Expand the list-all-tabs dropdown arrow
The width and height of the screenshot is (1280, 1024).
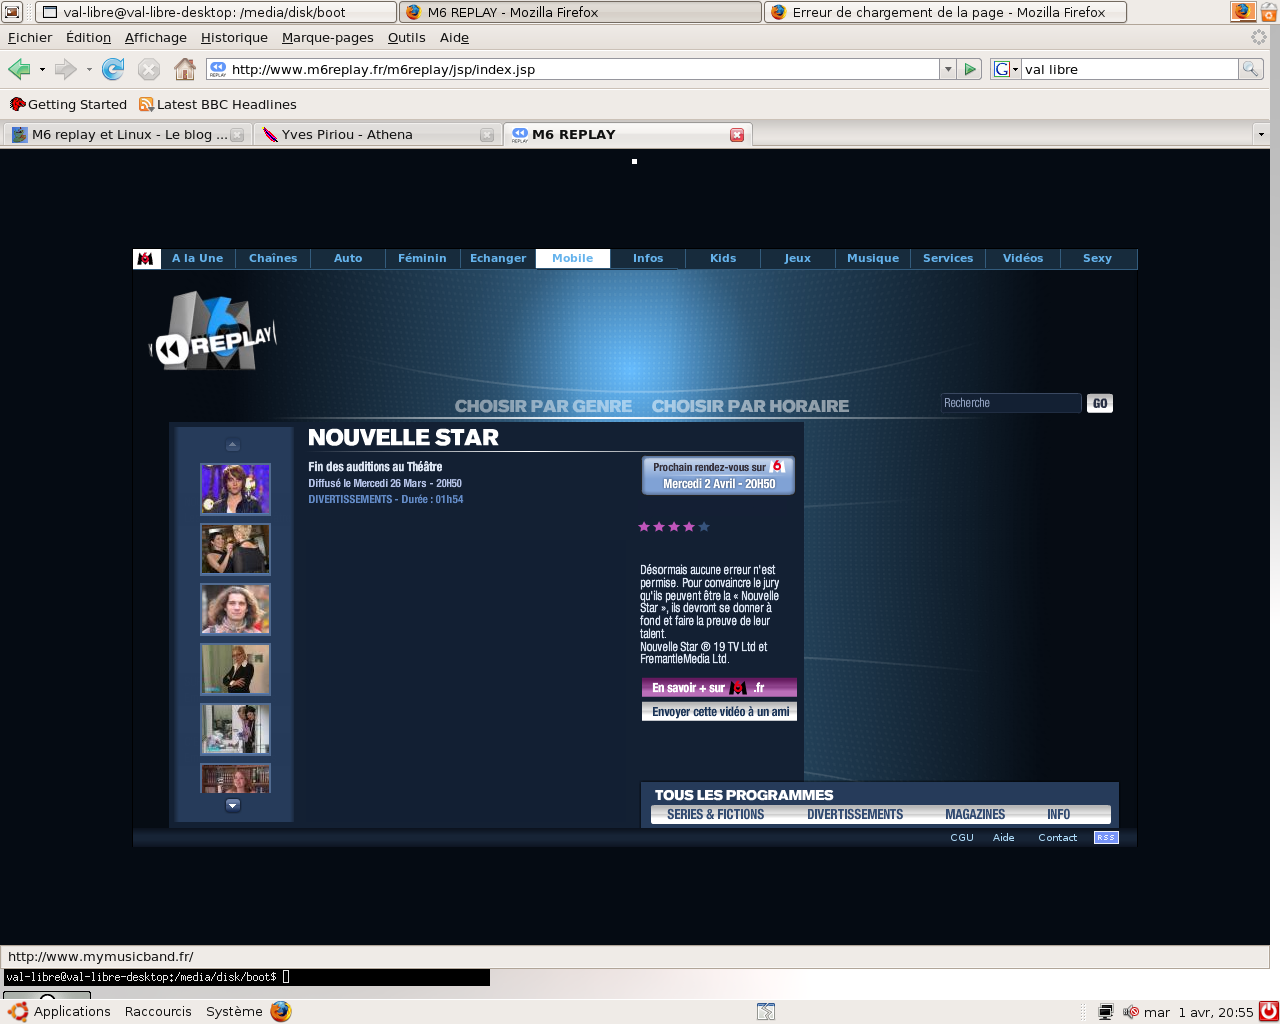tap(1260, 135)
